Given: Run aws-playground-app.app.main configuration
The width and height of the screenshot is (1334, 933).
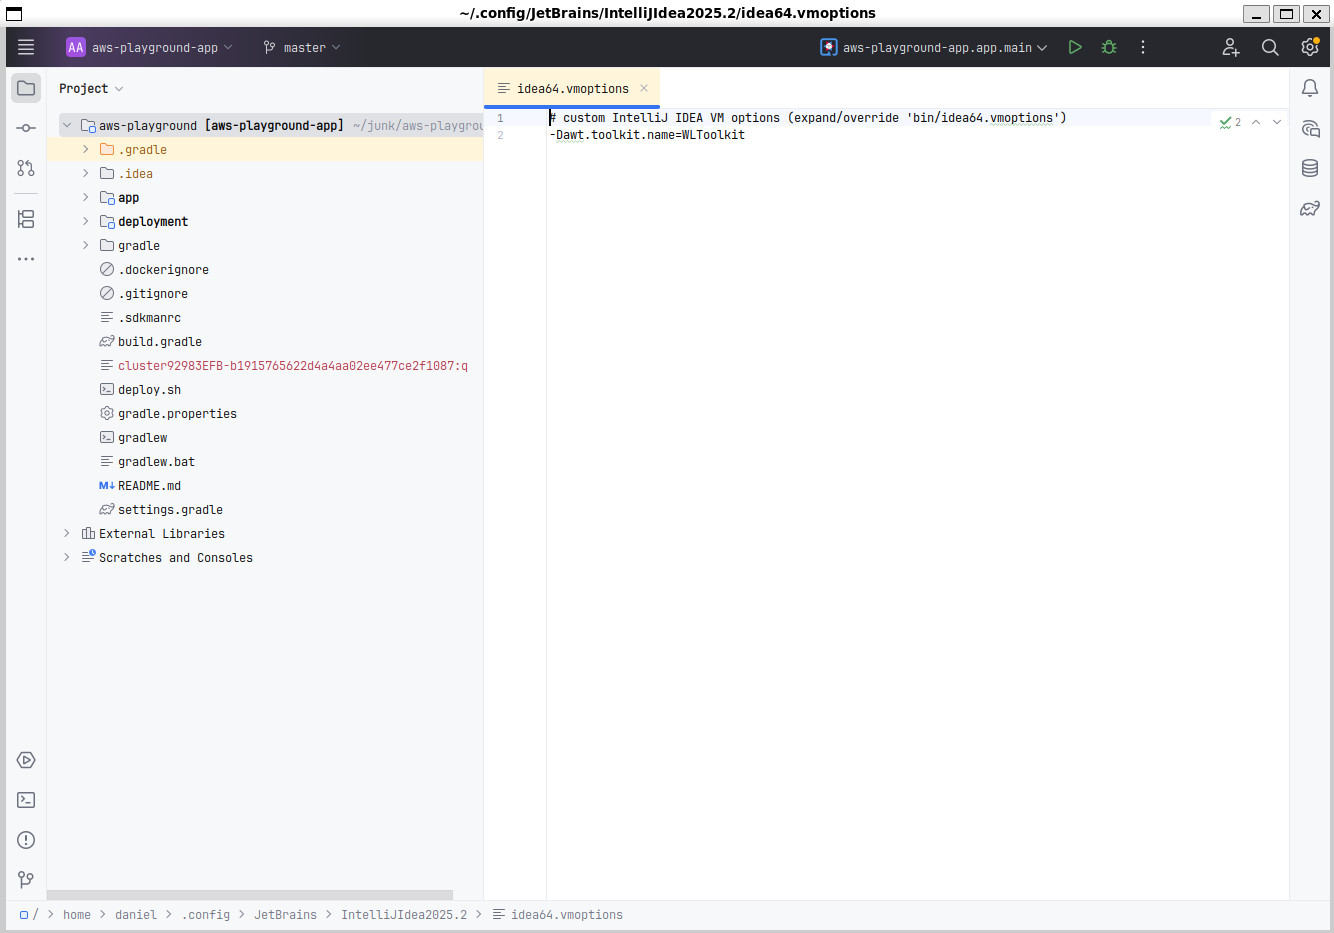Looking at the screenshot, I should tap(1075, 47).
